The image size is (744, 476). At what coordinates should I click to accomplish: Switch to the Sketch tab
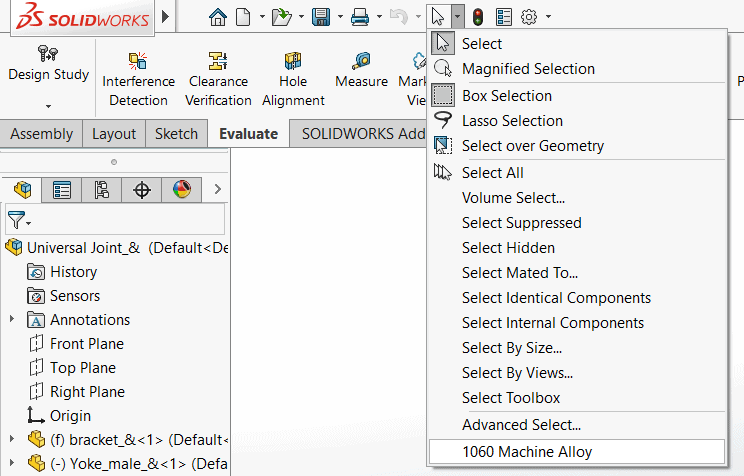click(x=176, y=134)
